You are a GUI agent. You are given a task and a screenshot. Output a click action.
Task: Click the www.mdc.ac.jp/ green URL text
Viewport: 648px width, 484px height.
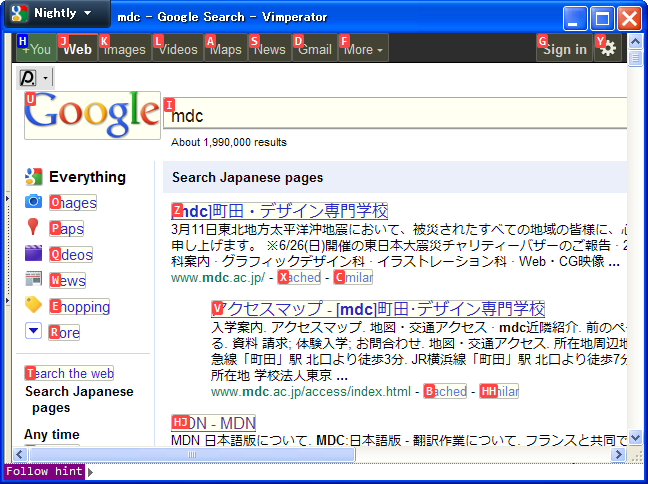pos(218,277)
